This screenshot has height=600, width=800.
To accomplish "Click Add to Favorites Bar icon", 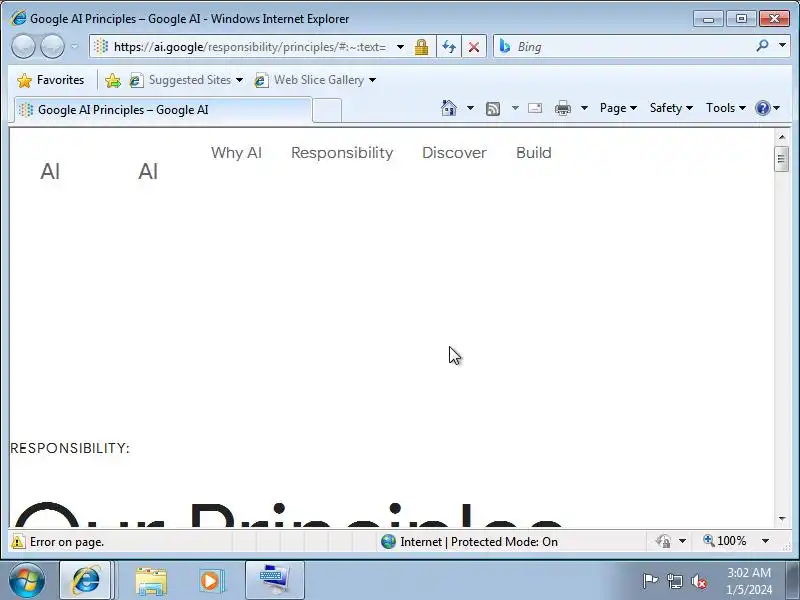I will point(113,80).
